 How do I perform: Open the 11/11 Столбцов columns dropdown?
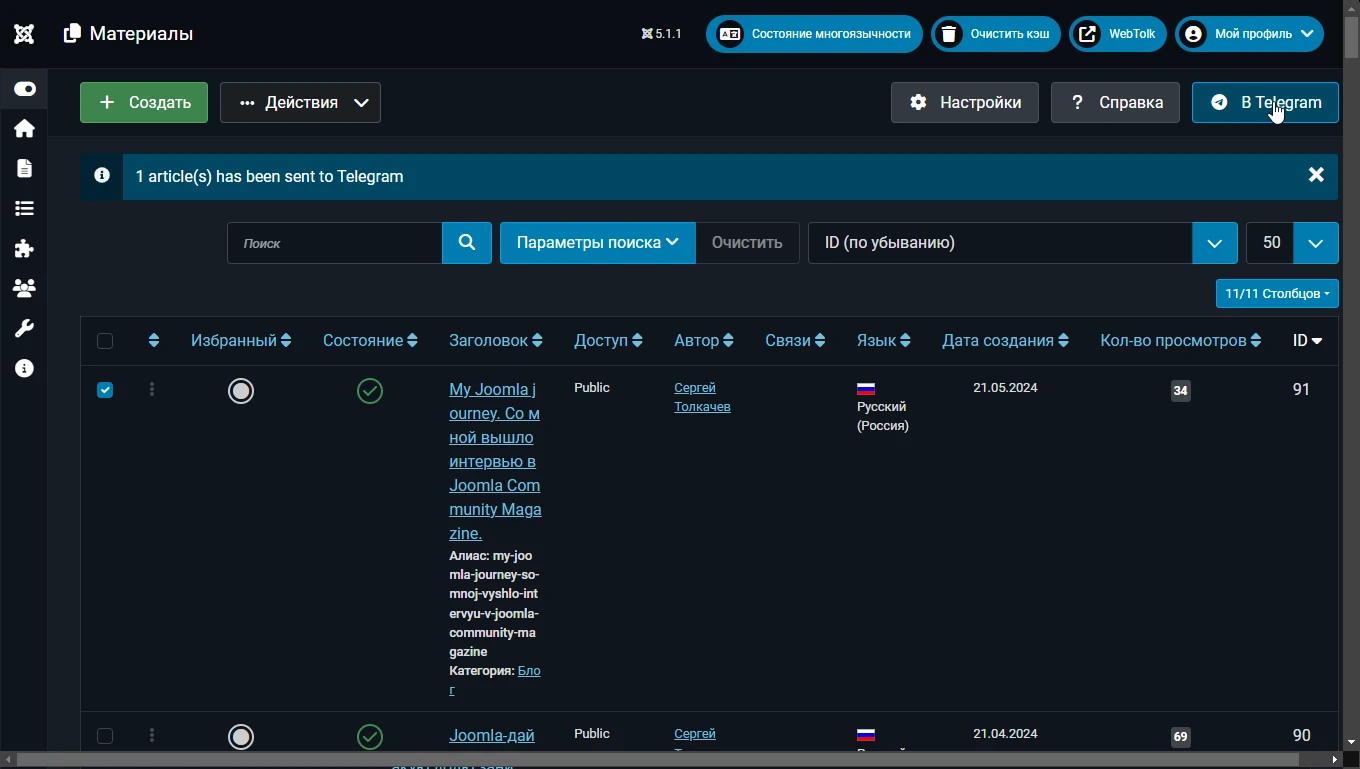coord(1277,294)
